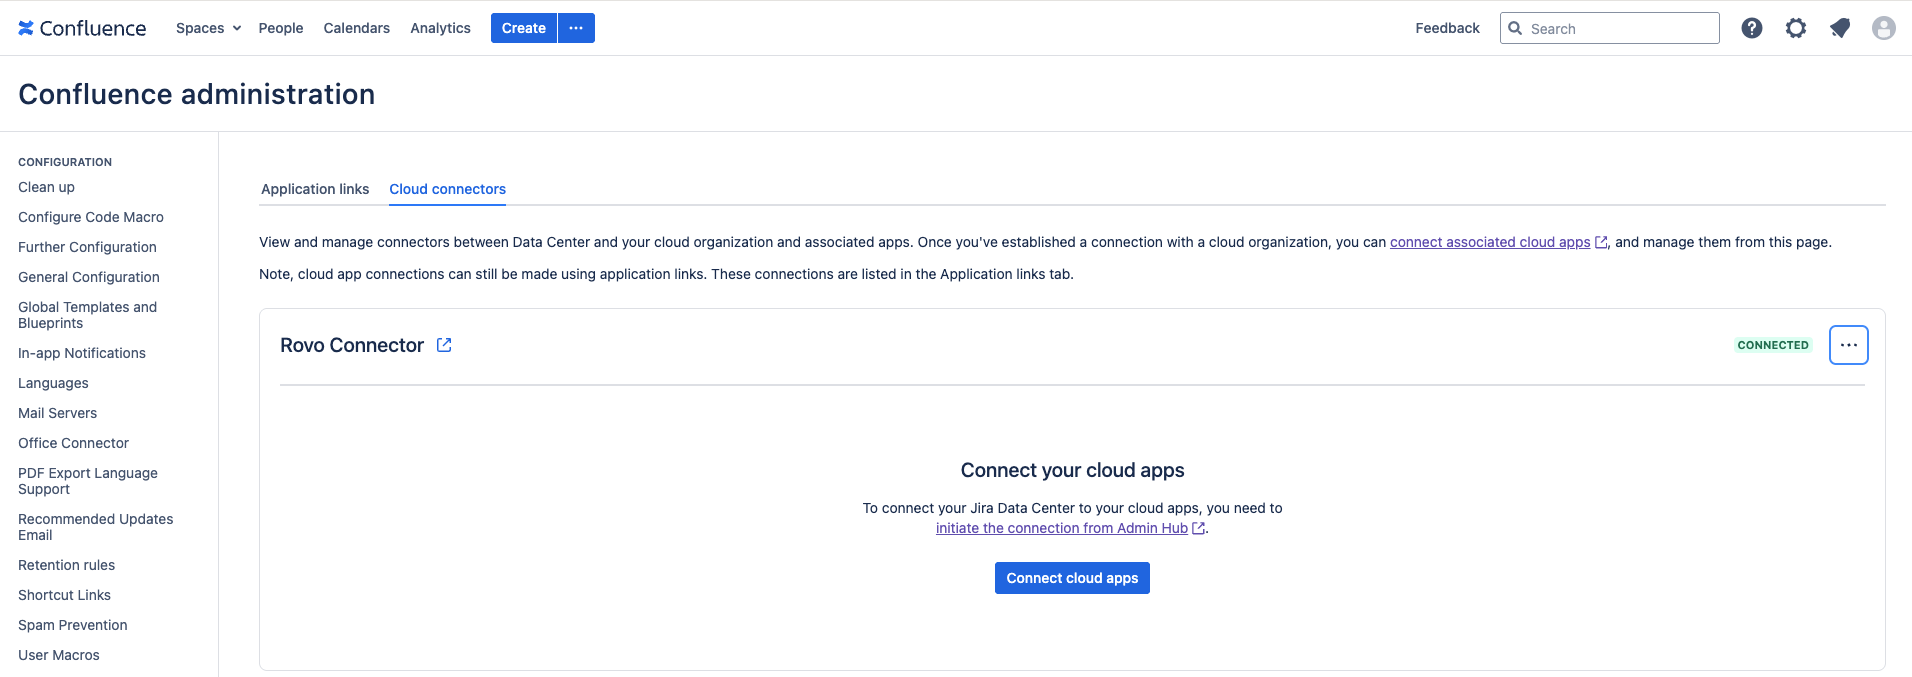Image resolution: width=1912 pixels, height=677 pixels.
Task: Click the Feedback link
Action: [x=1447, y=28]
